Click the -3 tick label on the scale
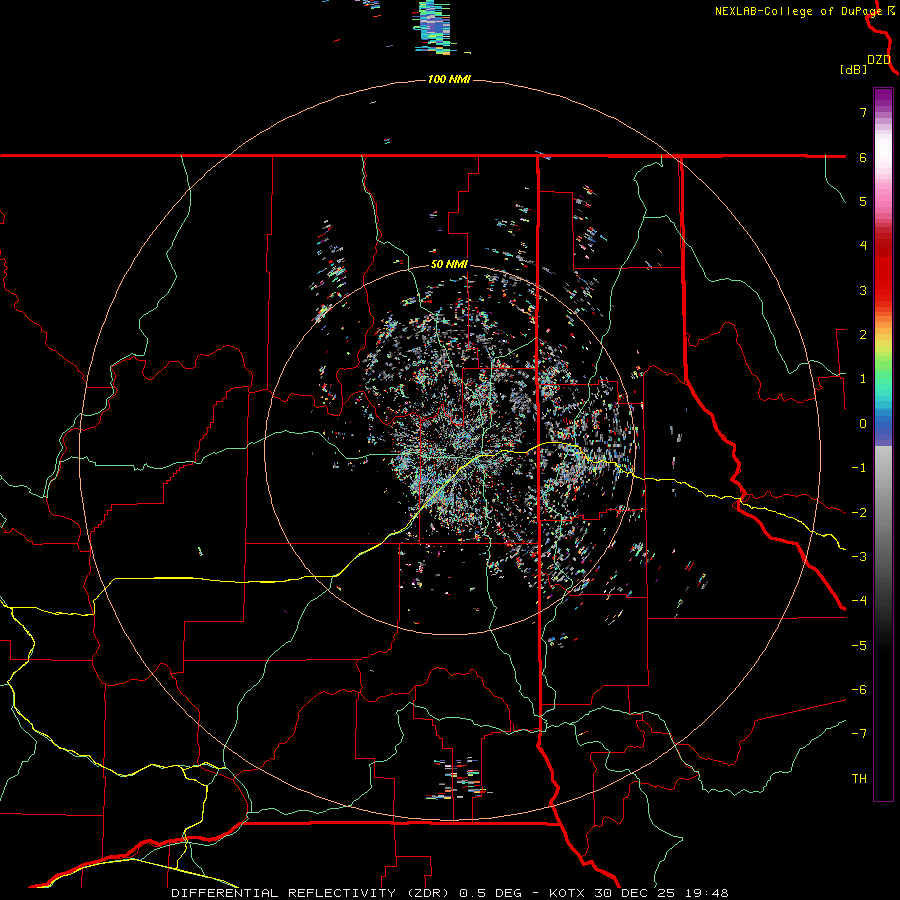900x900 pixels. pyautogui.click(x=859, y=557)
